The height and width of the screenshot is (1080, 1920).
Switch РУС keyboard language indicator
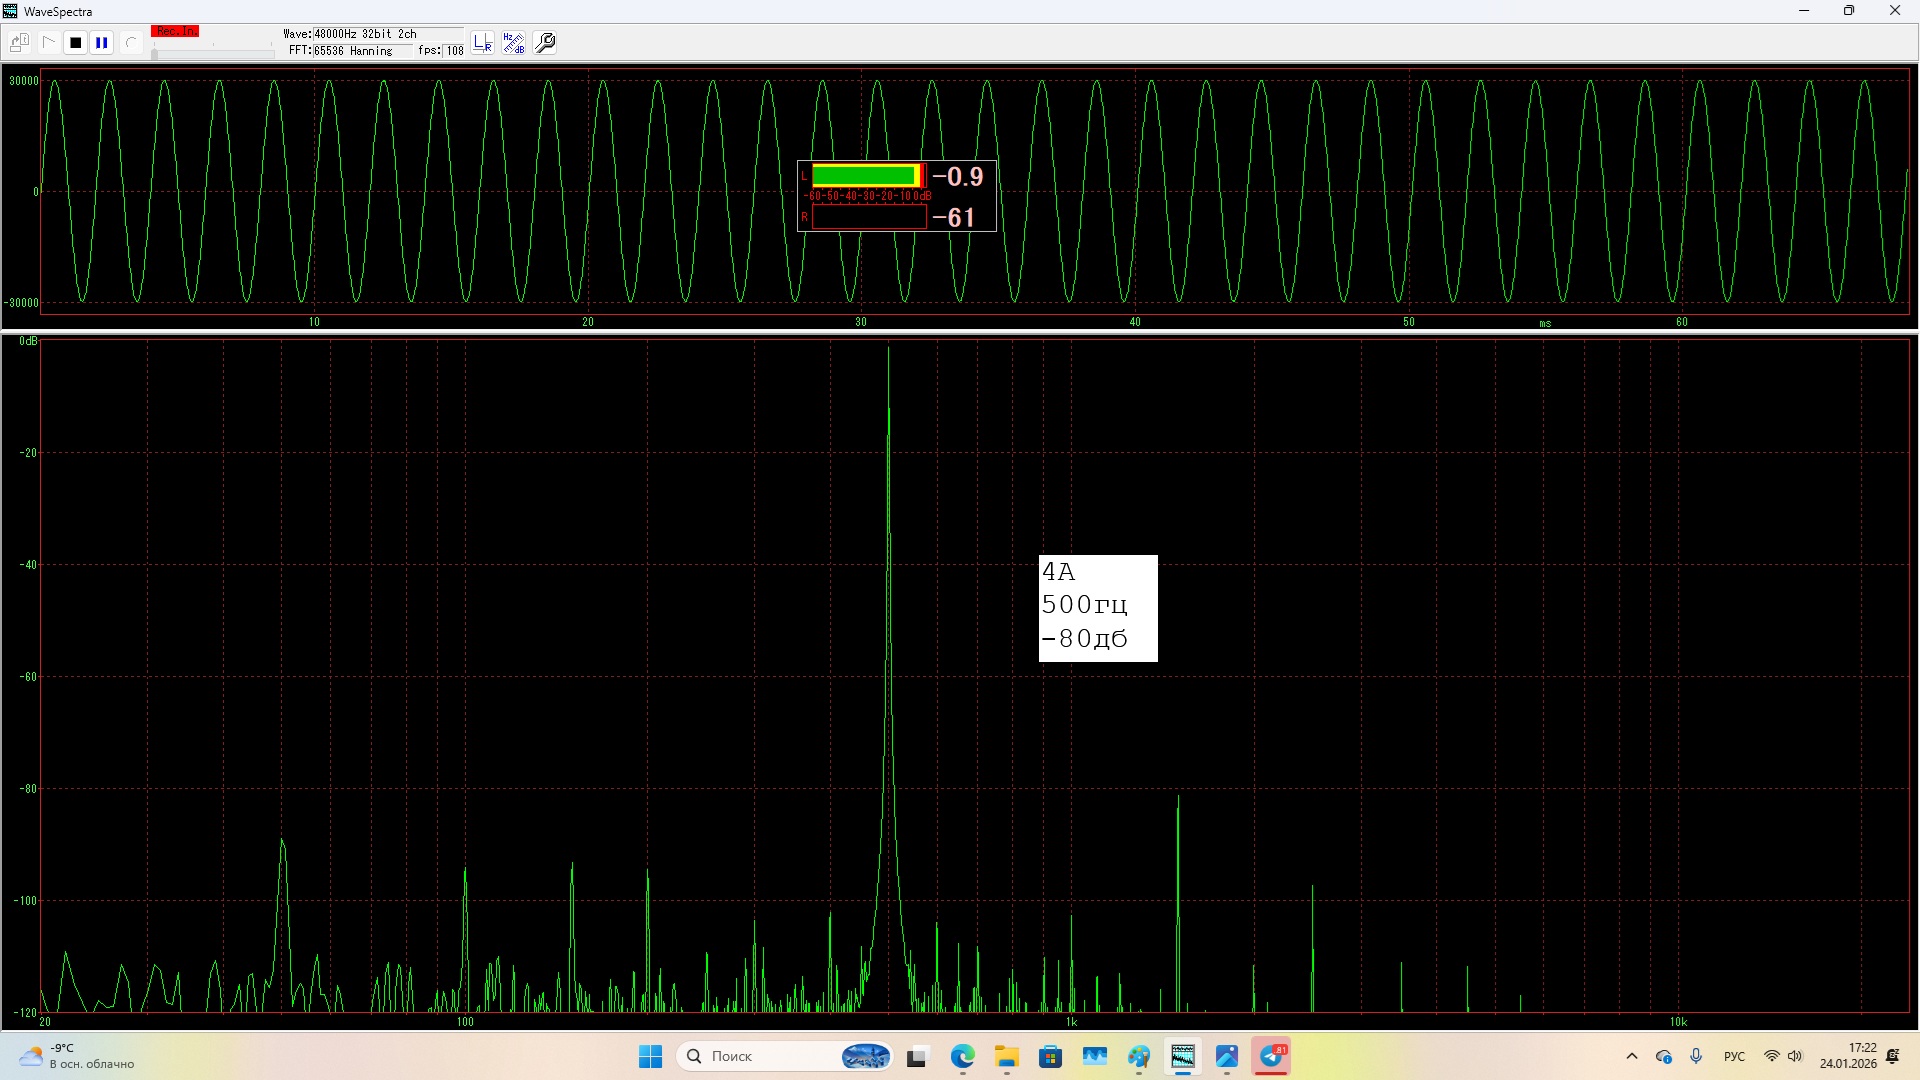pos(1734,1056)
